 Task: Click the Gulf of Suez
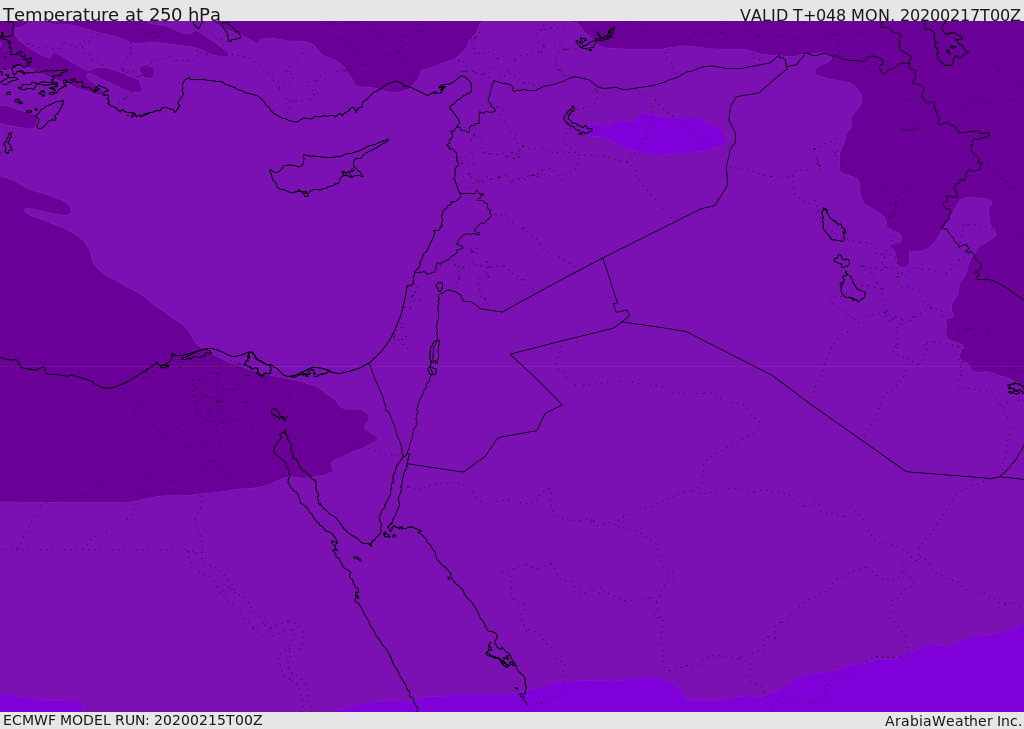(305, 490)
